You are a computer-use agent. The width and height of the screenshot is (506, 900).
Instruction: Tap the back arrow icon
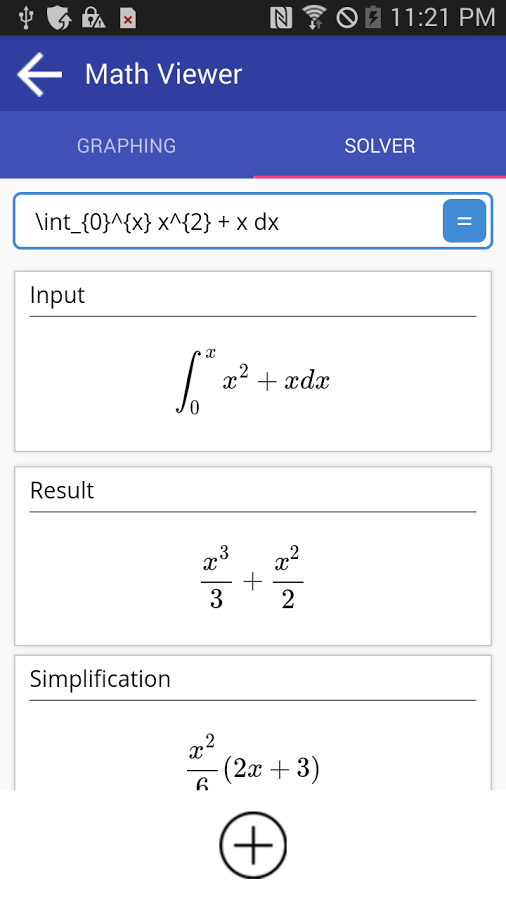tap(40, 74)
